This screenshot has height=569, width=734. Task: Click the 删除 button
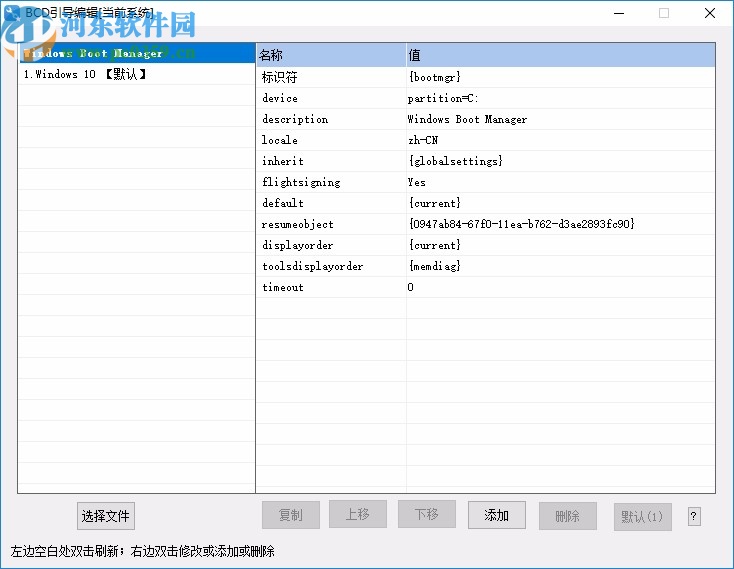point(567,516)
